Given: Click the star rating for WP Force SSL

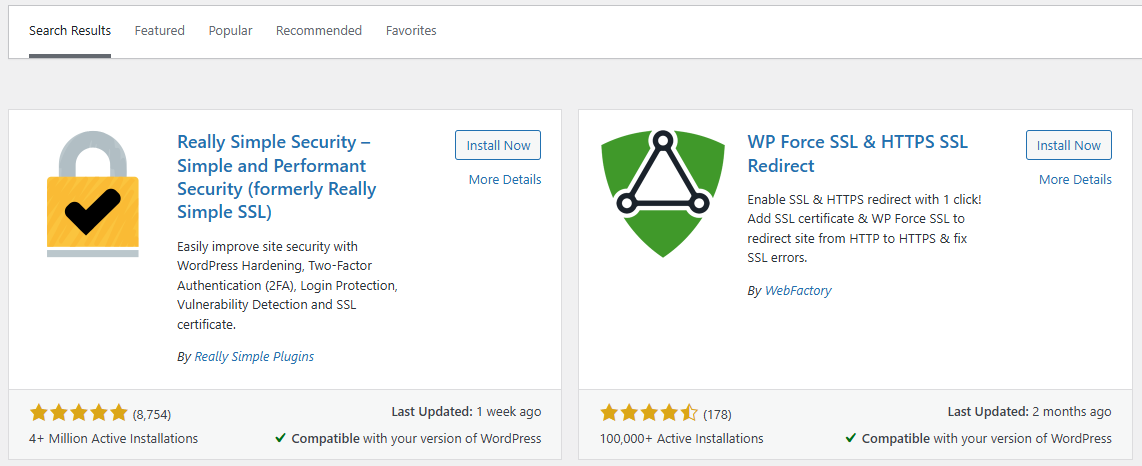Looking at the screenshot, I should 649,413.
